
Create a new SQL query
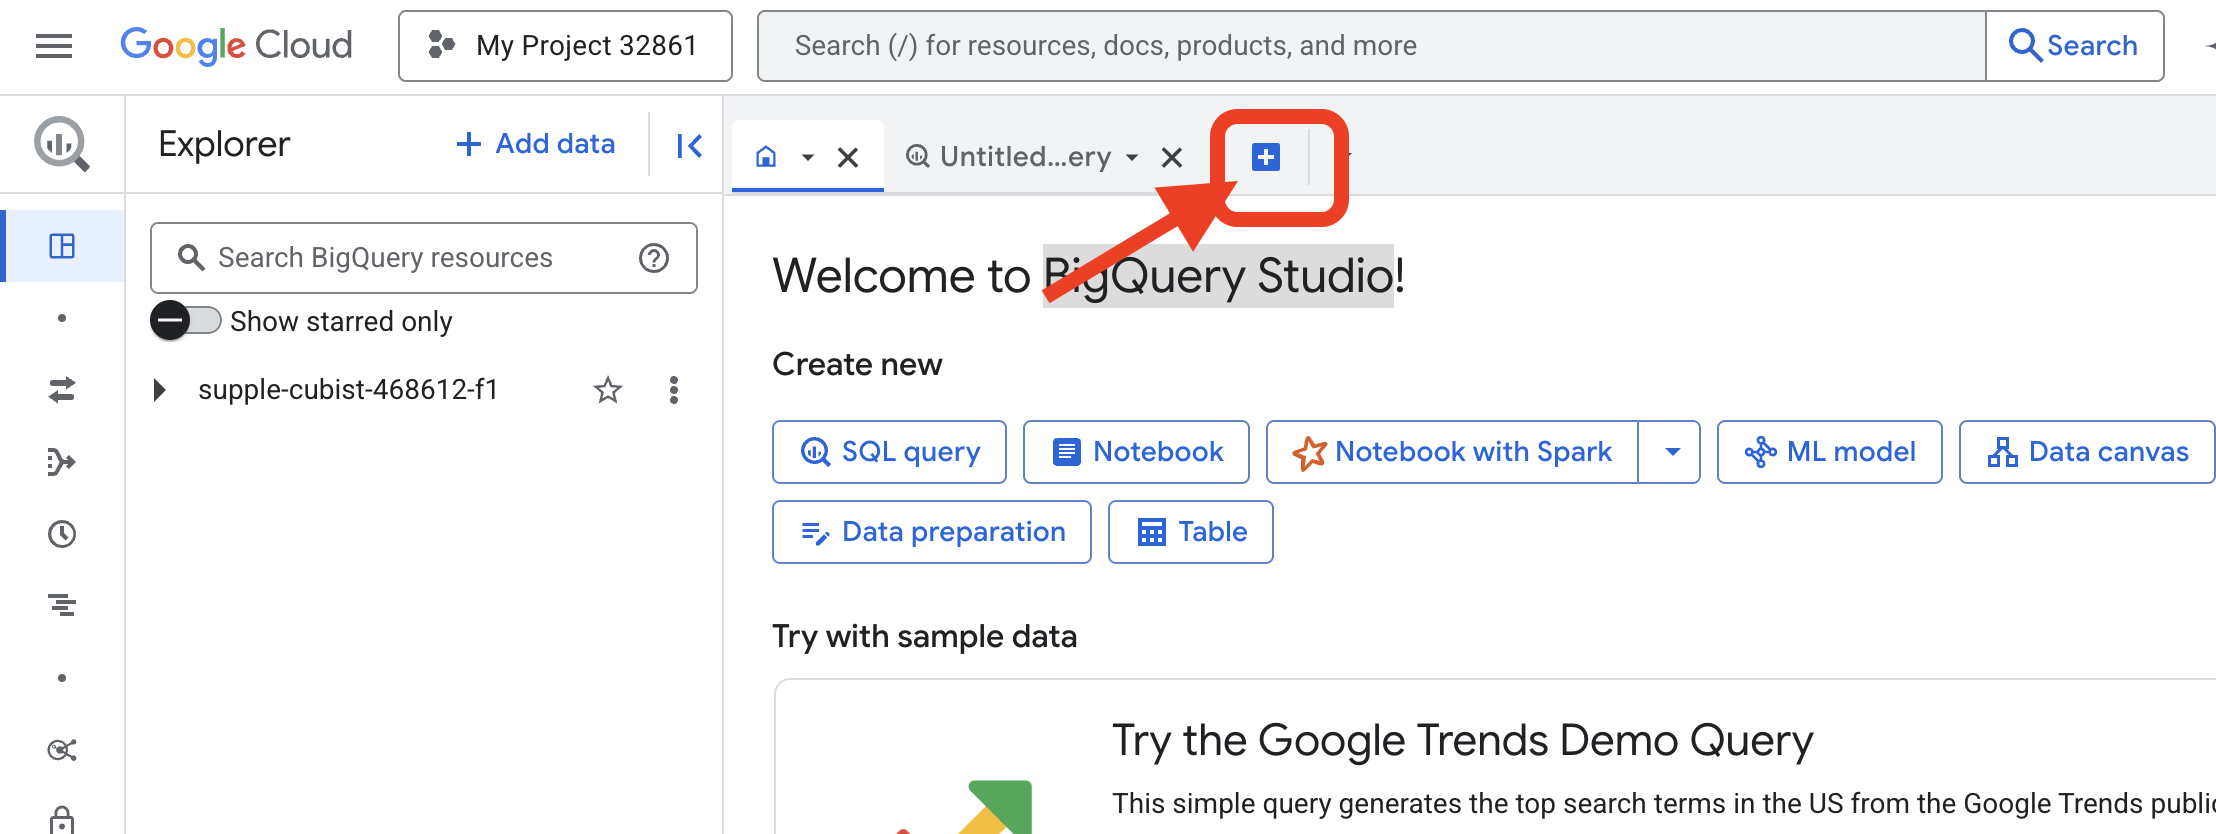click(x=888, y=451)
